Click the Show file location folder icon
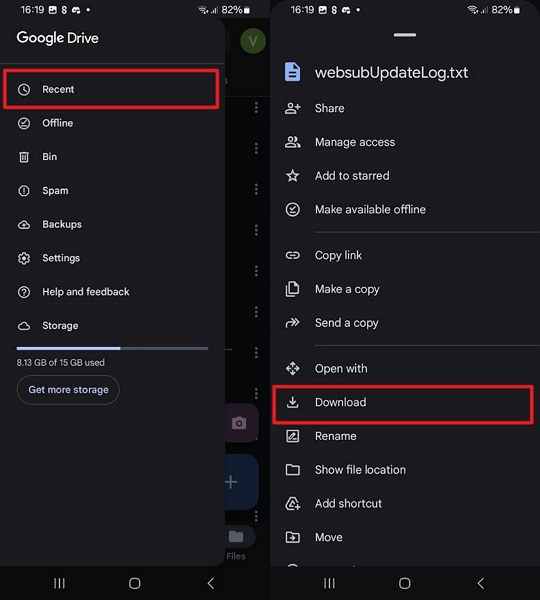The width and height of the screenshot is (540, 600). (x=293, y=470)
